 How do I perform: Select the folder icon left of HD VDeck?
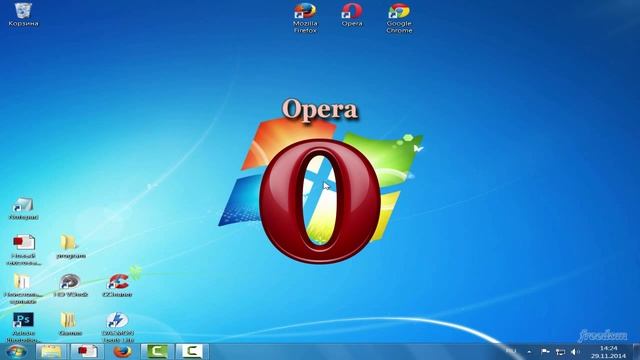coord(23,288)
